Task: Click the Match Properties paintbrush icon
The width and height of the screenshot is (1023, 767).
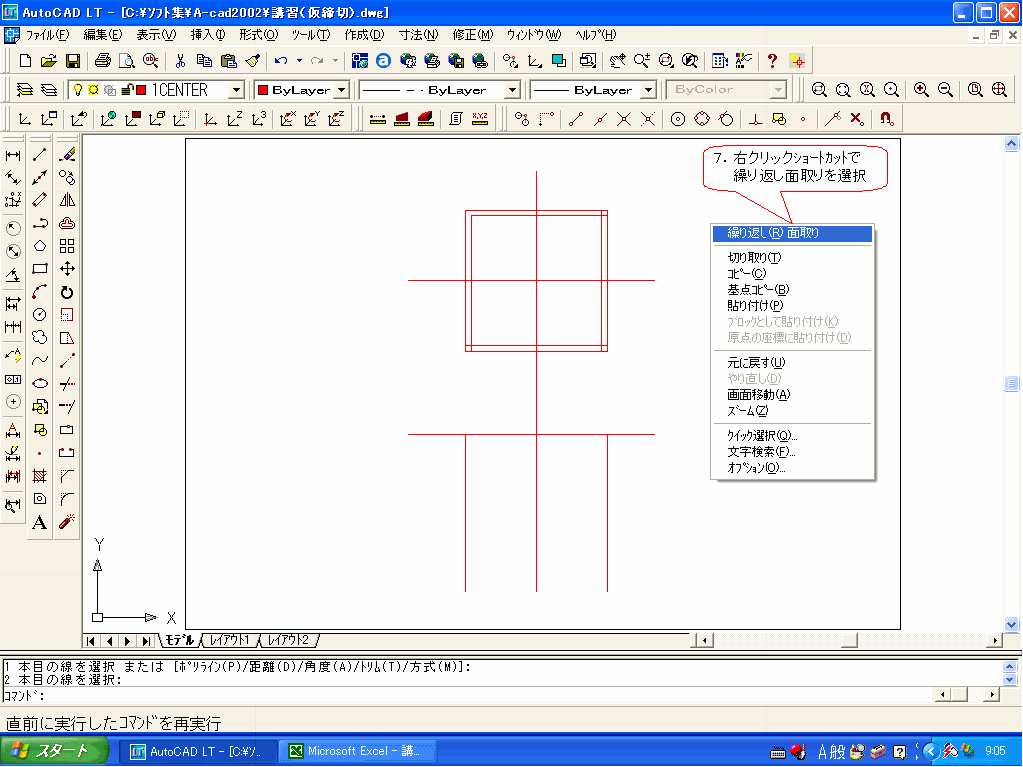Action: [252, 61]
